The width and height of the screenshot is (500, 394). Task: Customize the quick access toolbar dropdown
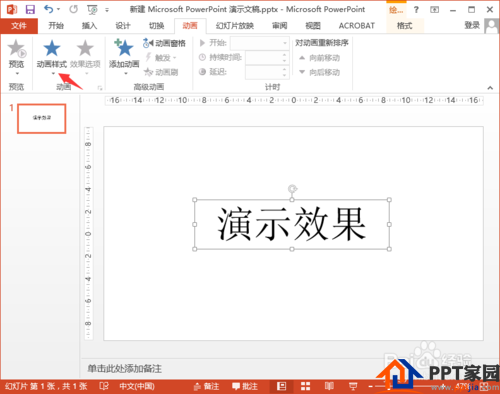(x=107, y=10)
